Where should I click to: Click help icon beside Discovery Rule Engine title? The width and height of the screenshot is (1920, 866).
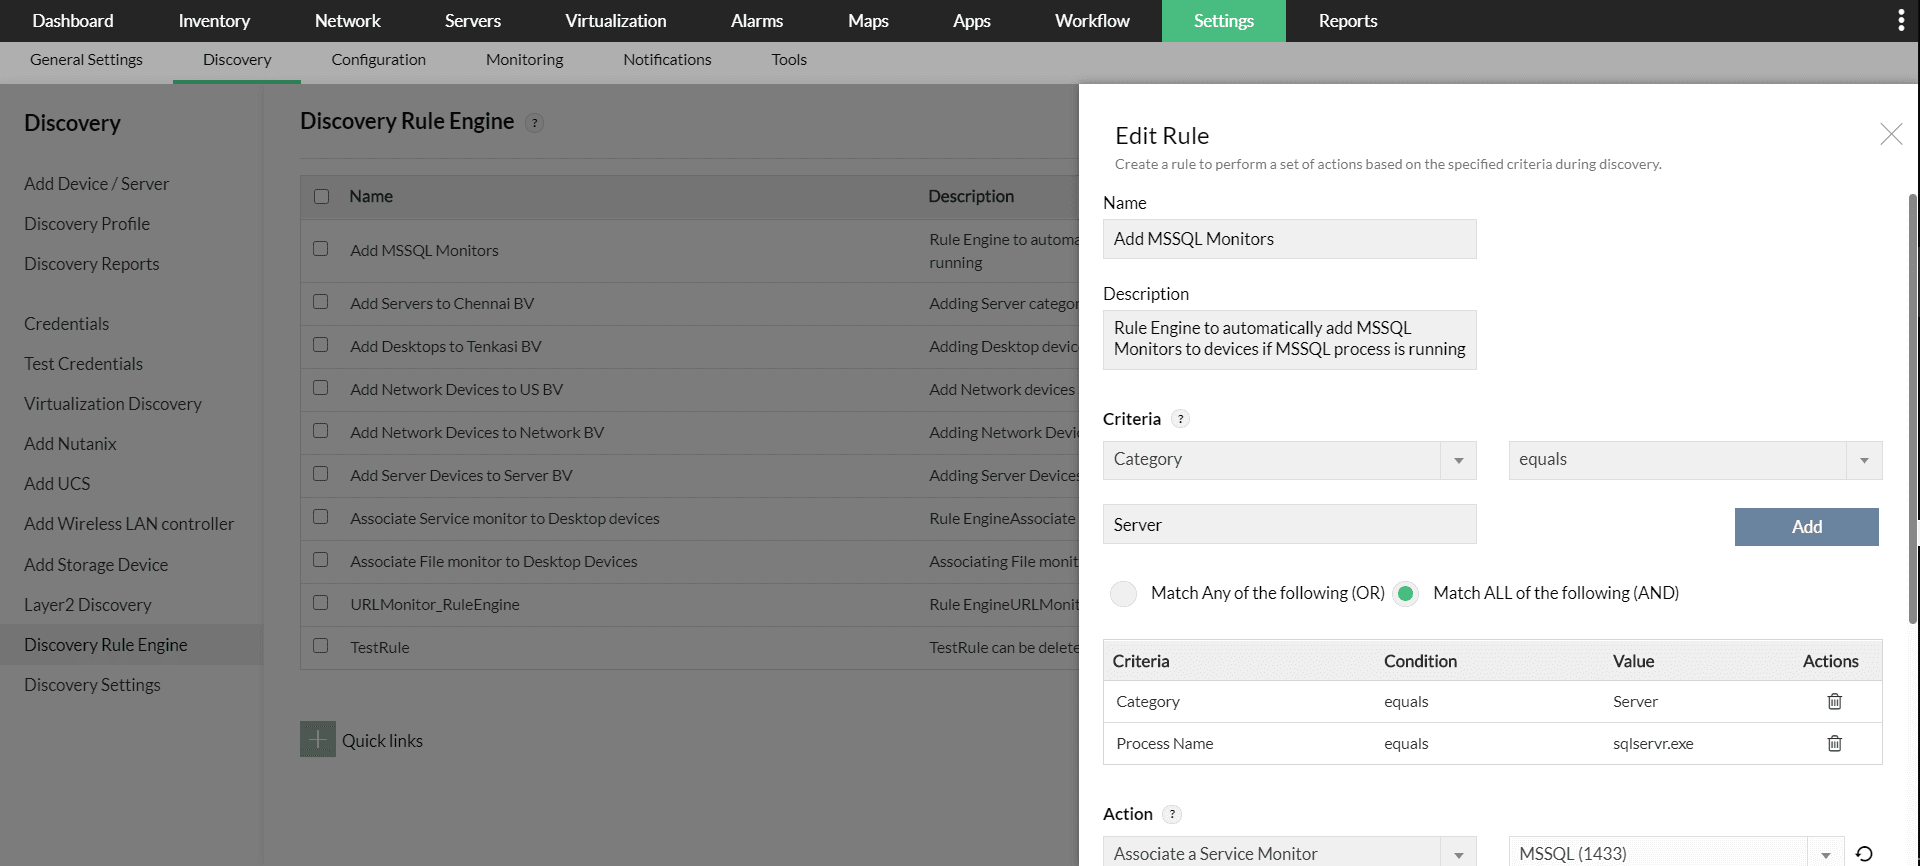[x=535, y=124]
